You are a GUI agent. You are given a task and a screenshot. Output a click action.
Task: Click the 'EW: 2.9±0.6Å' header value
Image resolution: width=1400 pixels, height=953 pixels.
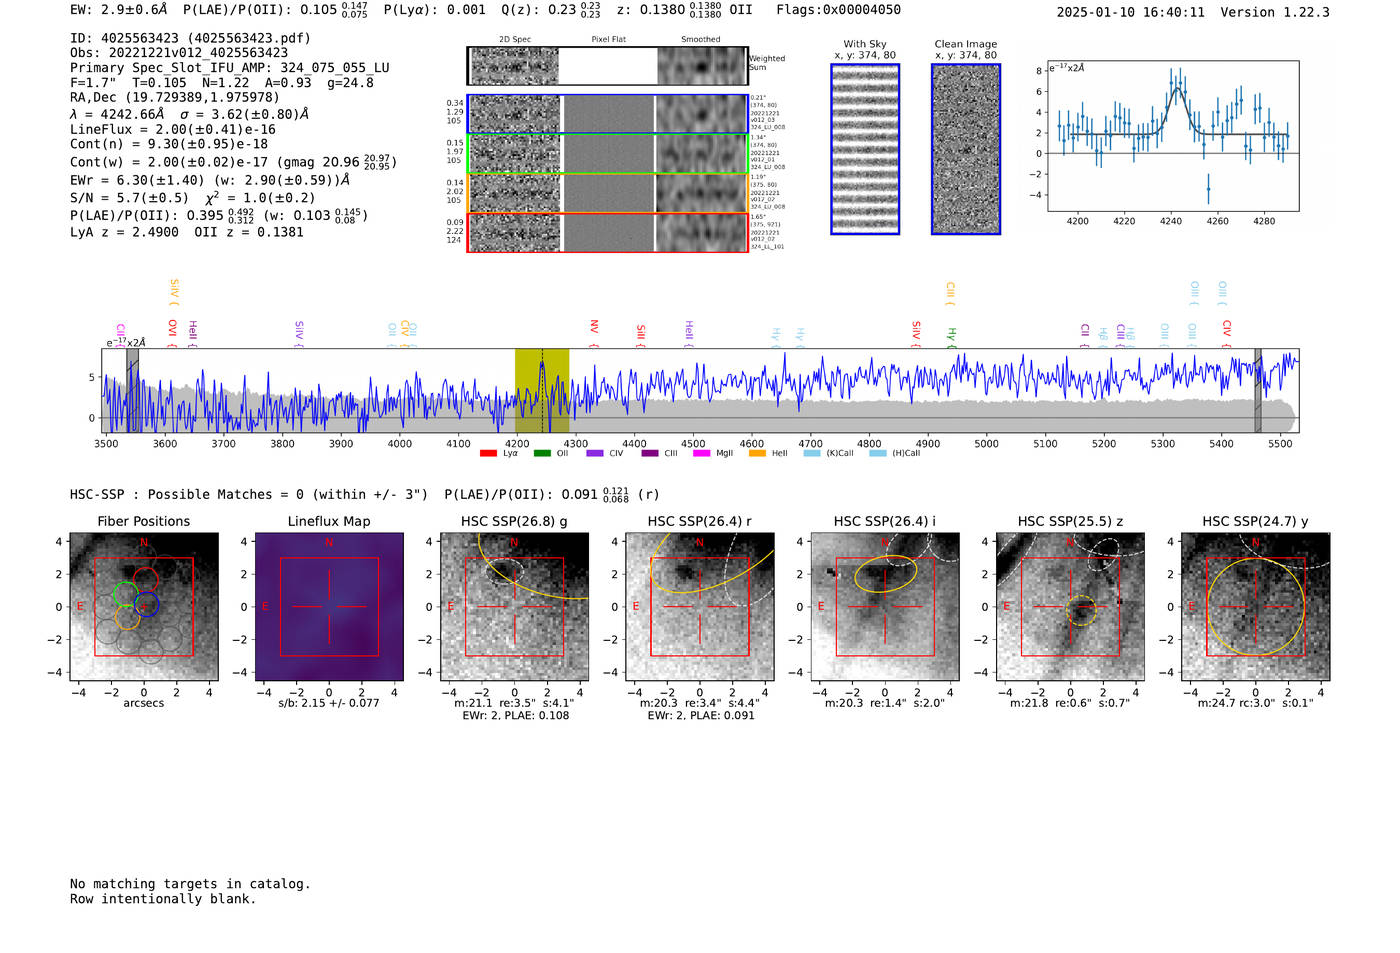coord(119,10)
